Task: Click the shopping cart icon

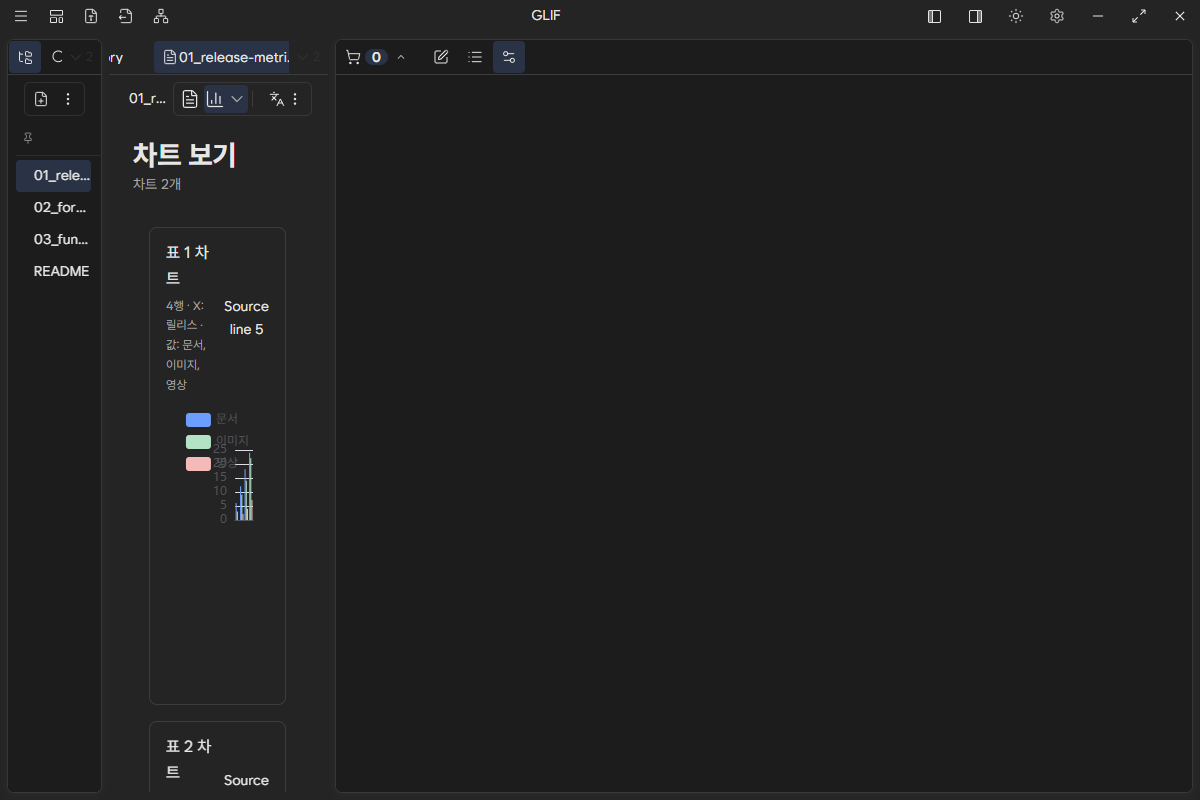Action: pyautogui.click(x=353, y=57)
